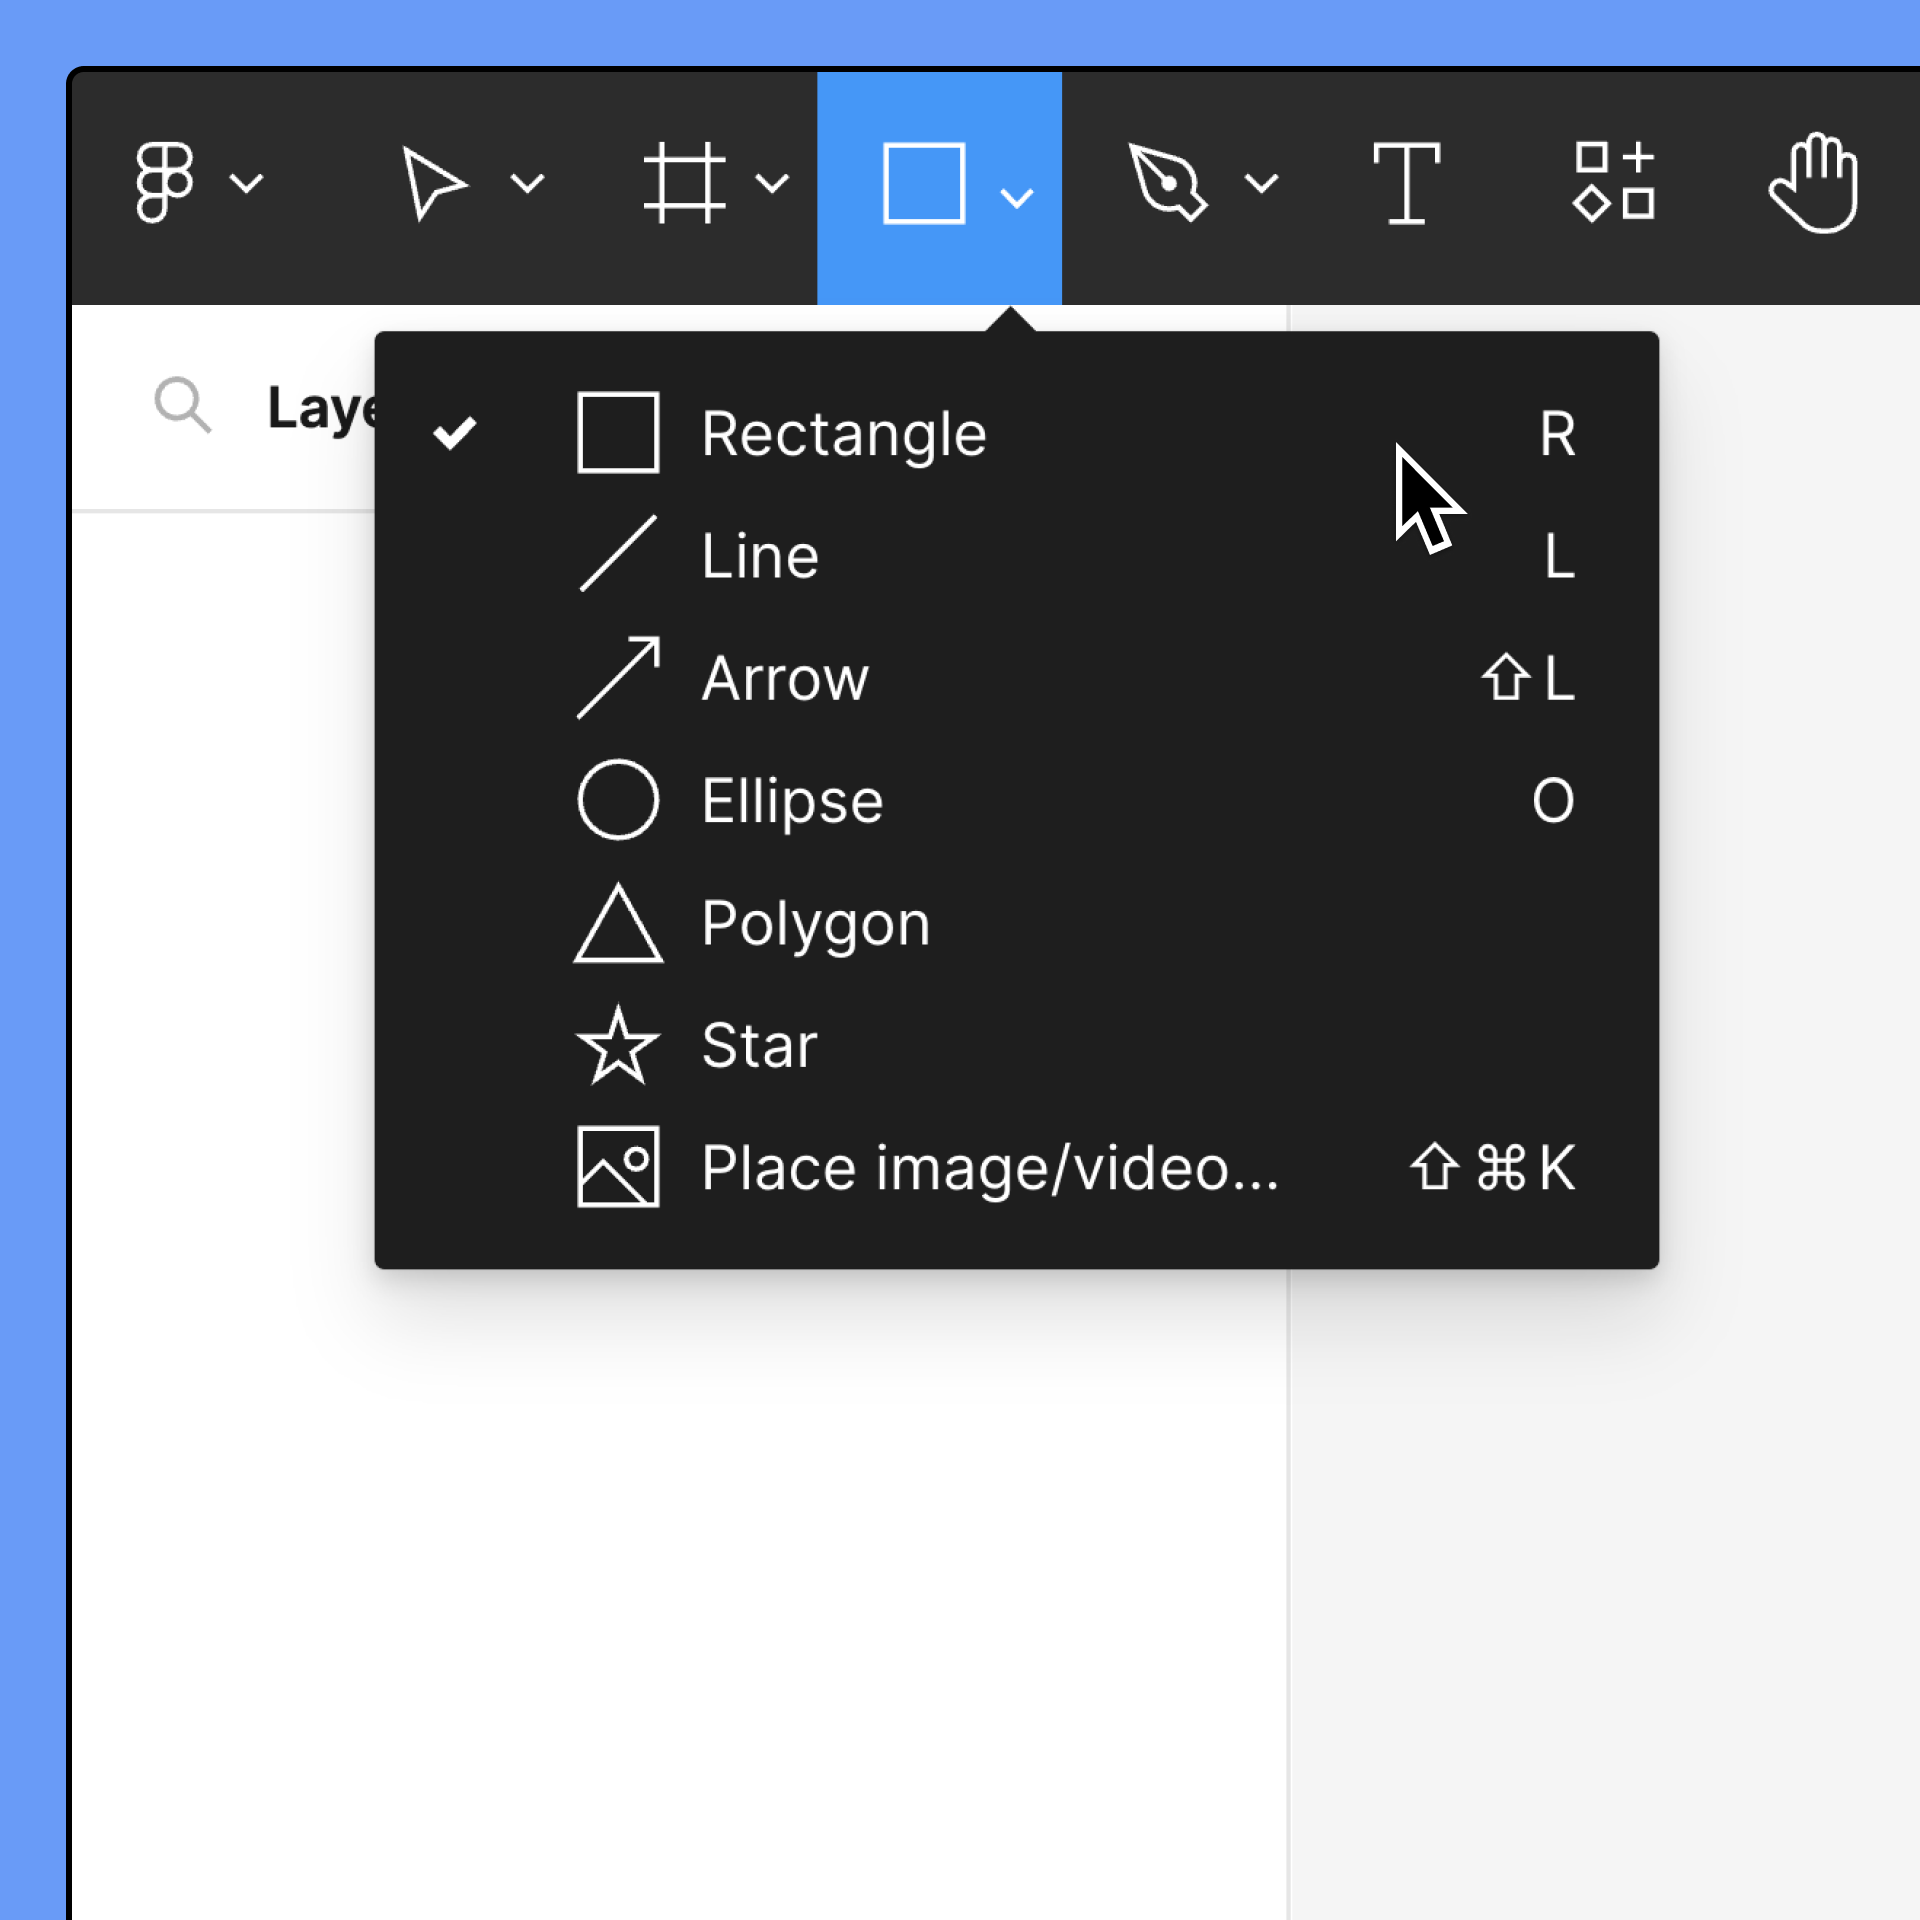Click the search magnifier in Layers panel
The height and width of the screenshot is (1920, 1920).
click(183, 405)
